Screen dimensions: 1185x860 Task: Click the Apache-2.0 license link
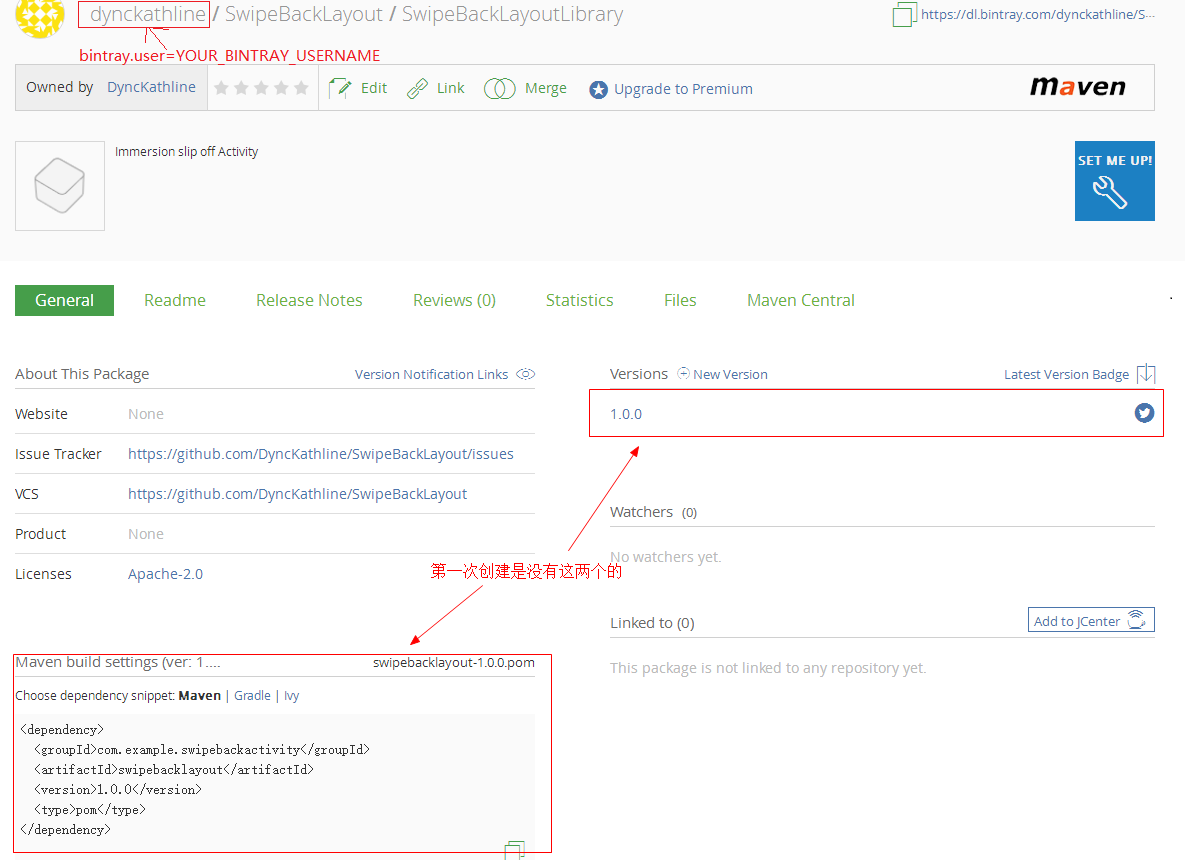click(166, 574)
